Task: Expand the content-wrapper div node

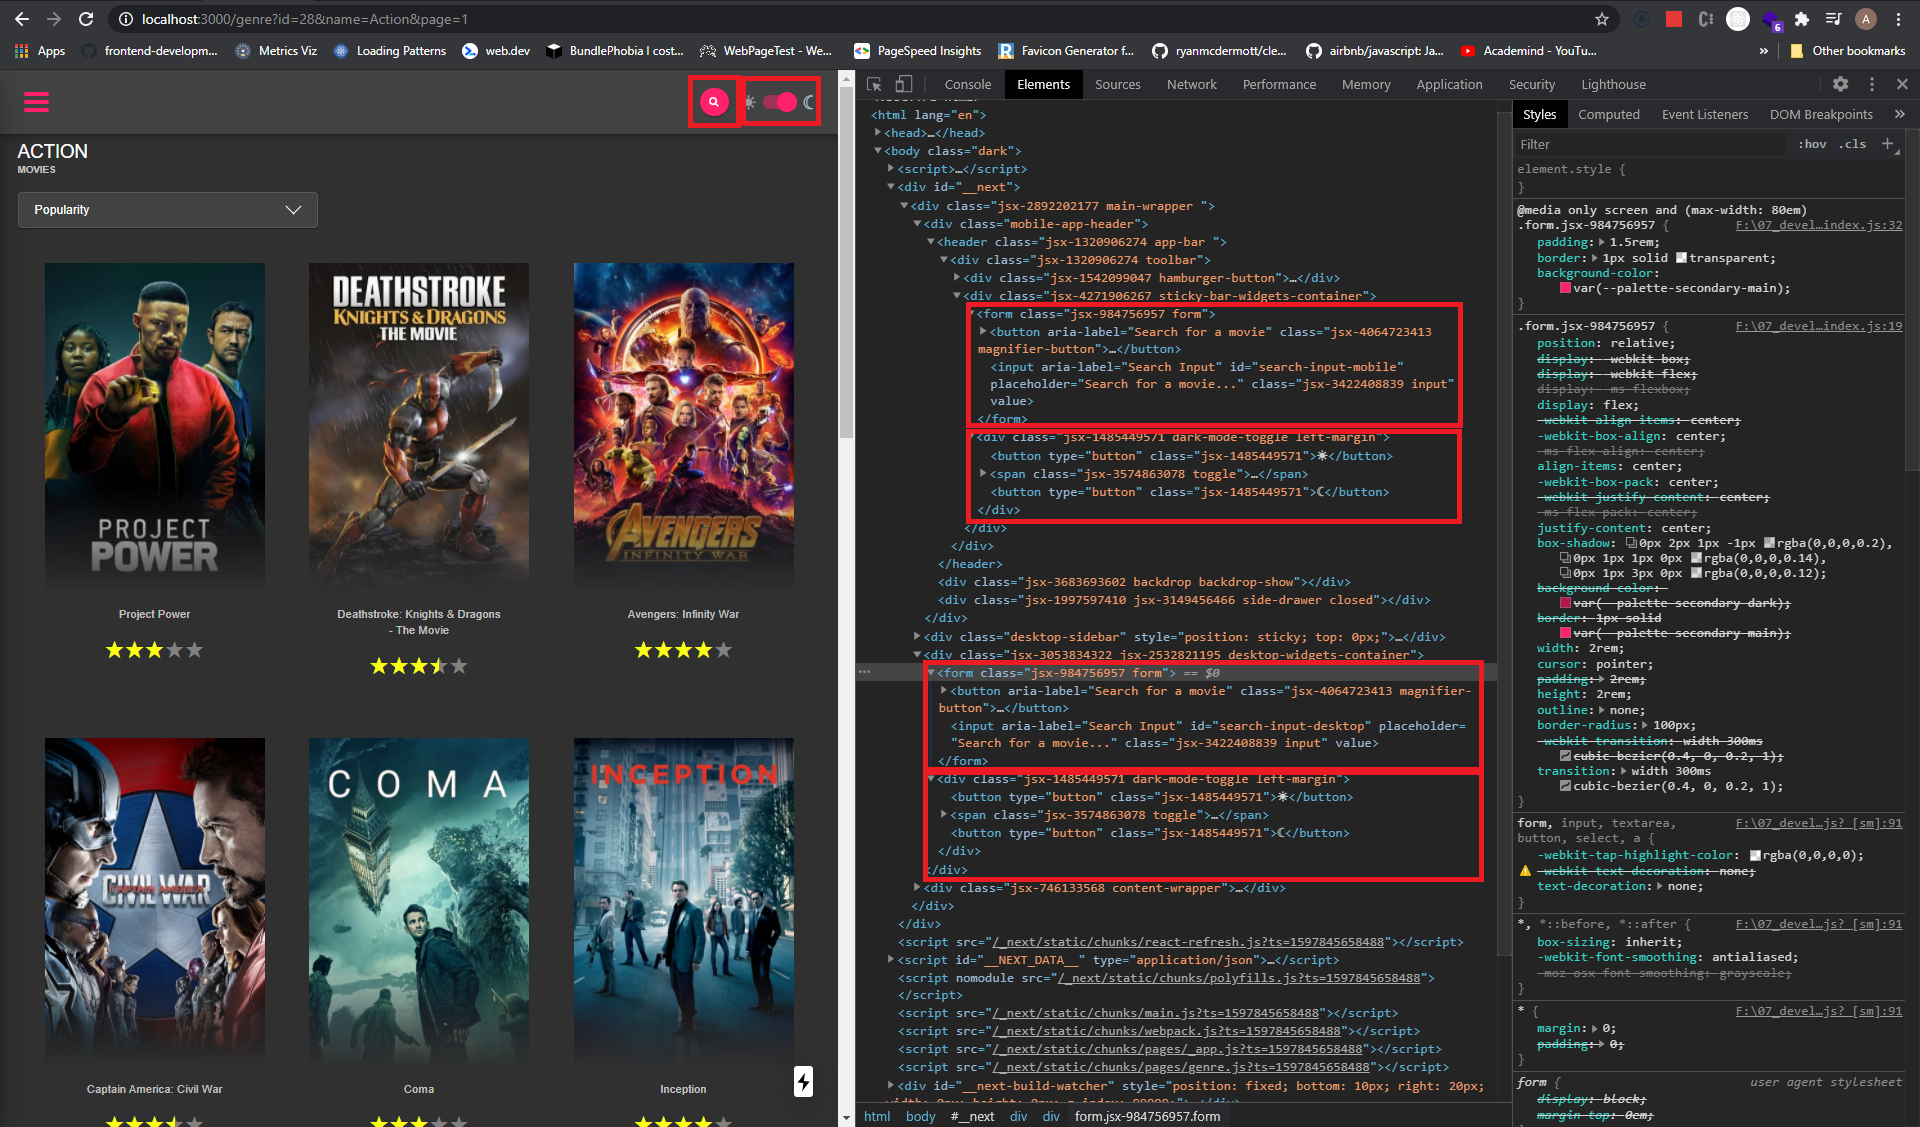Action: 917,888
